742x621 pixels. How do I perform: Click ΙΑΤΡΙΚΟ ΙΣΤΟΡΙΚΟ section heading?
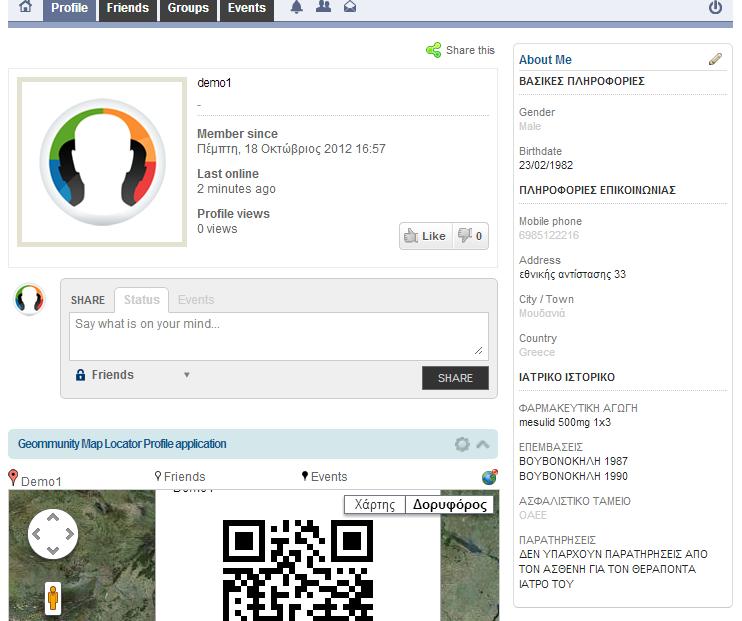coord(567,377)
